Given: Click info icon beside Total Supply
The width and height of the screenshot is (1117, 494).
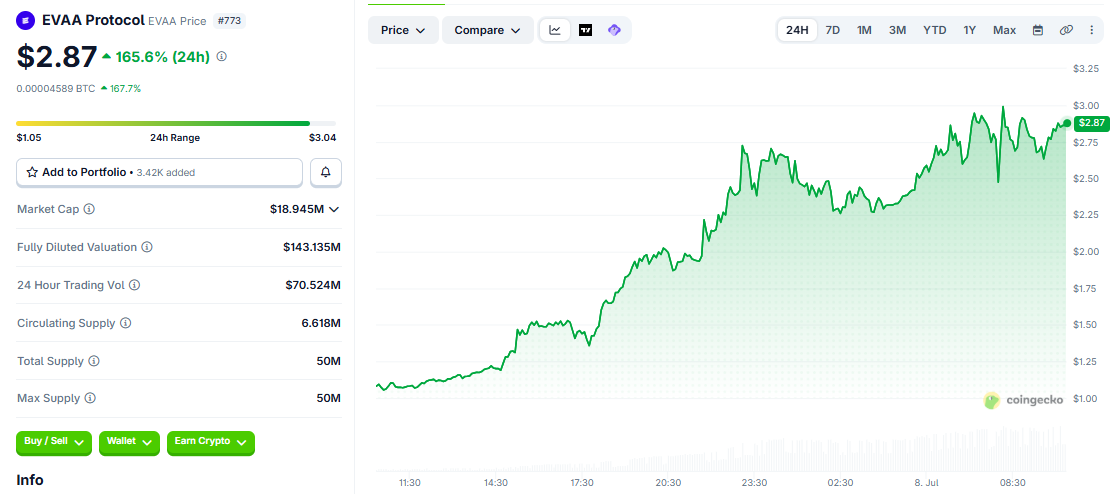Looking at the screenshot, I should (94, 361).
